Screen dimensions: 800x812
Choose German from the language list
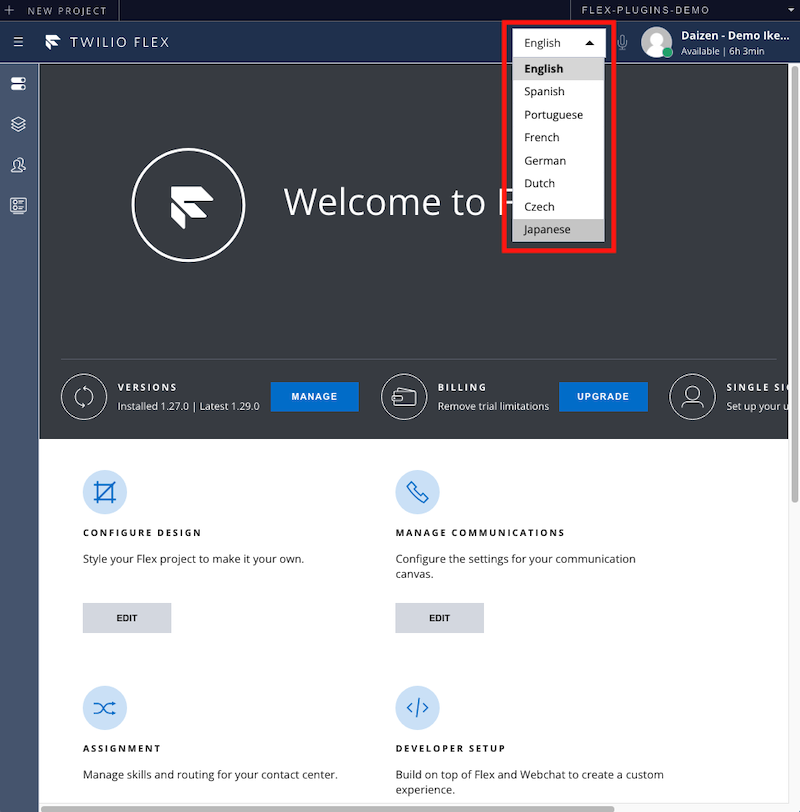coord(558,161)
